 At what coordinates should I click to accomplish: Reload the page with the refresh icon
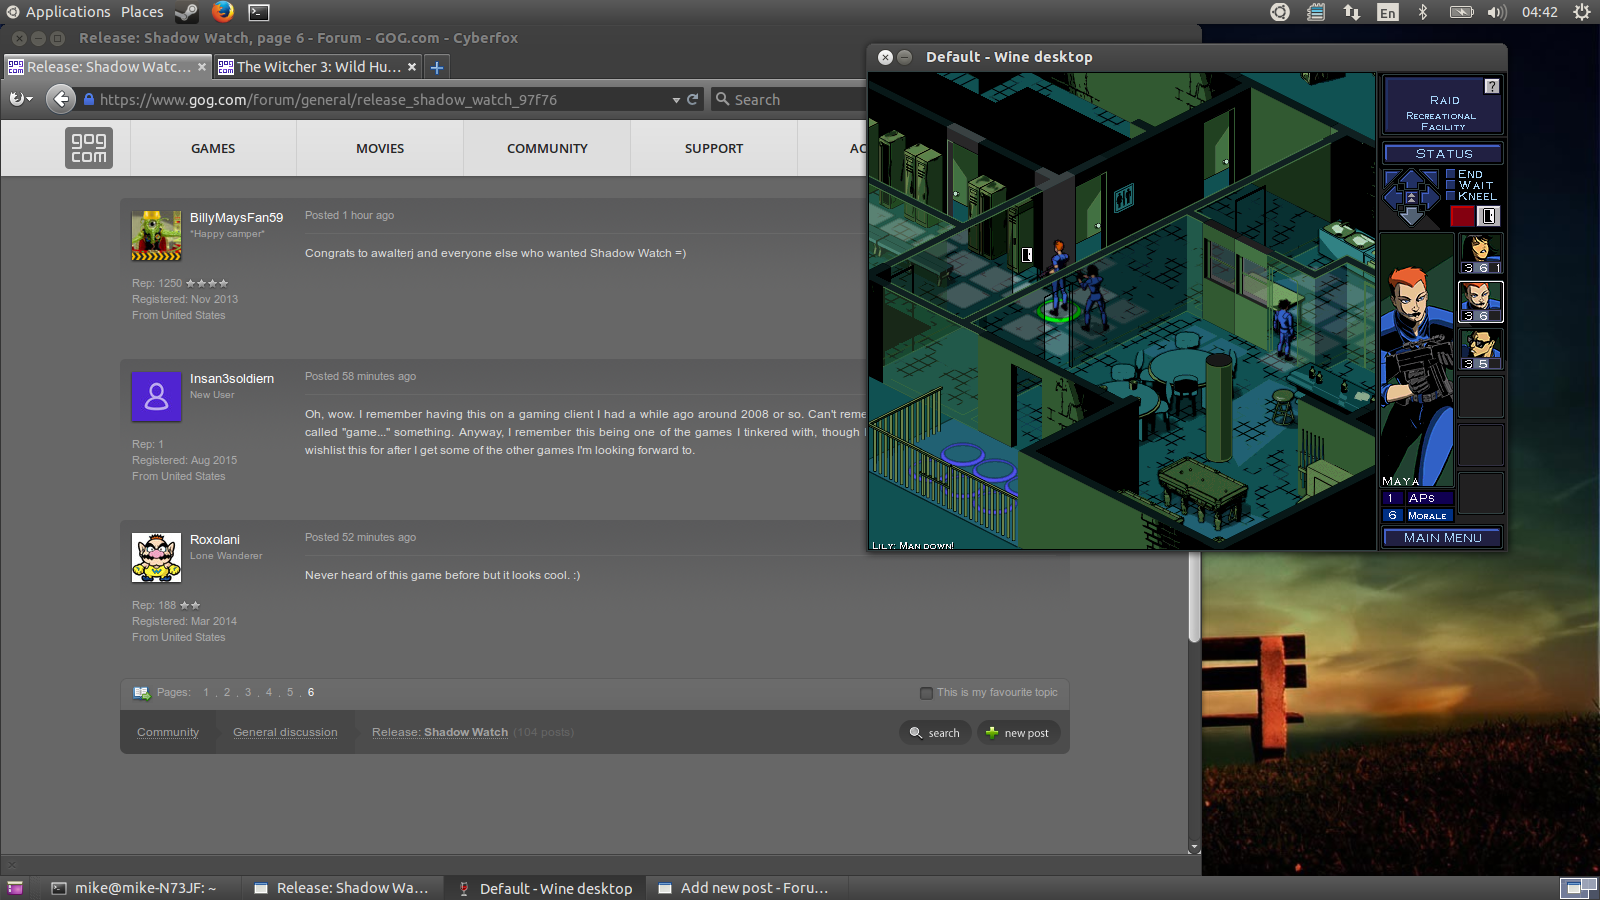pos(692,99)
